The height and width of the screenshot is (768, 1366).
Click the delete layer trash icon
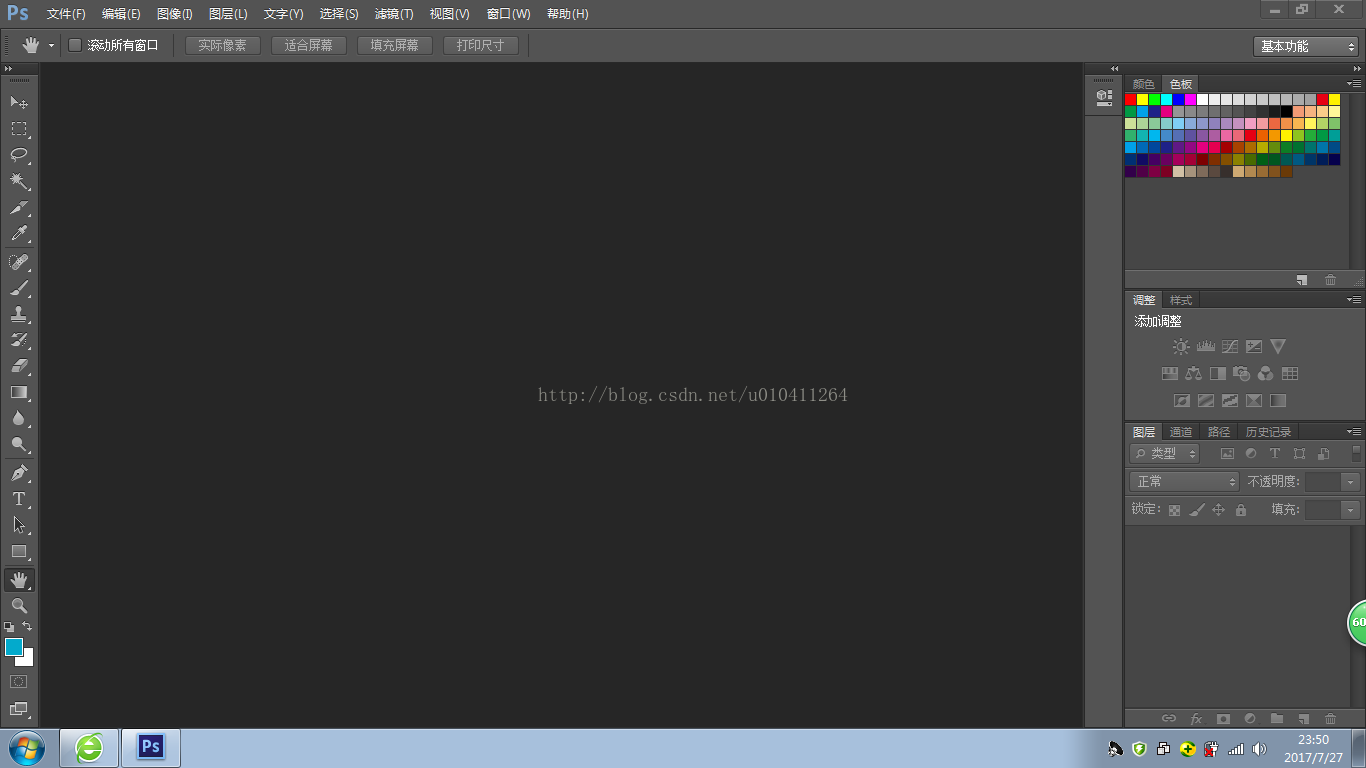click(1330, 718)
